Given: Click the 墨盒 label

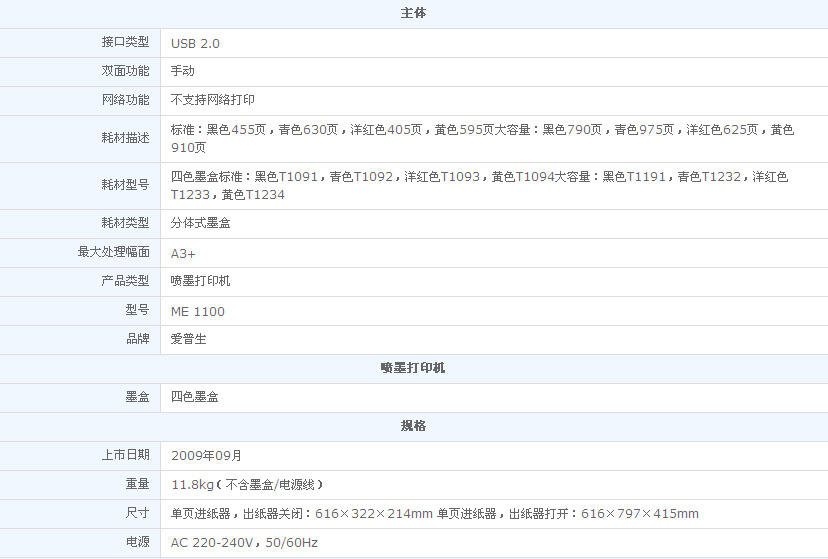Looking at the screenshot, I should [137, 397].
